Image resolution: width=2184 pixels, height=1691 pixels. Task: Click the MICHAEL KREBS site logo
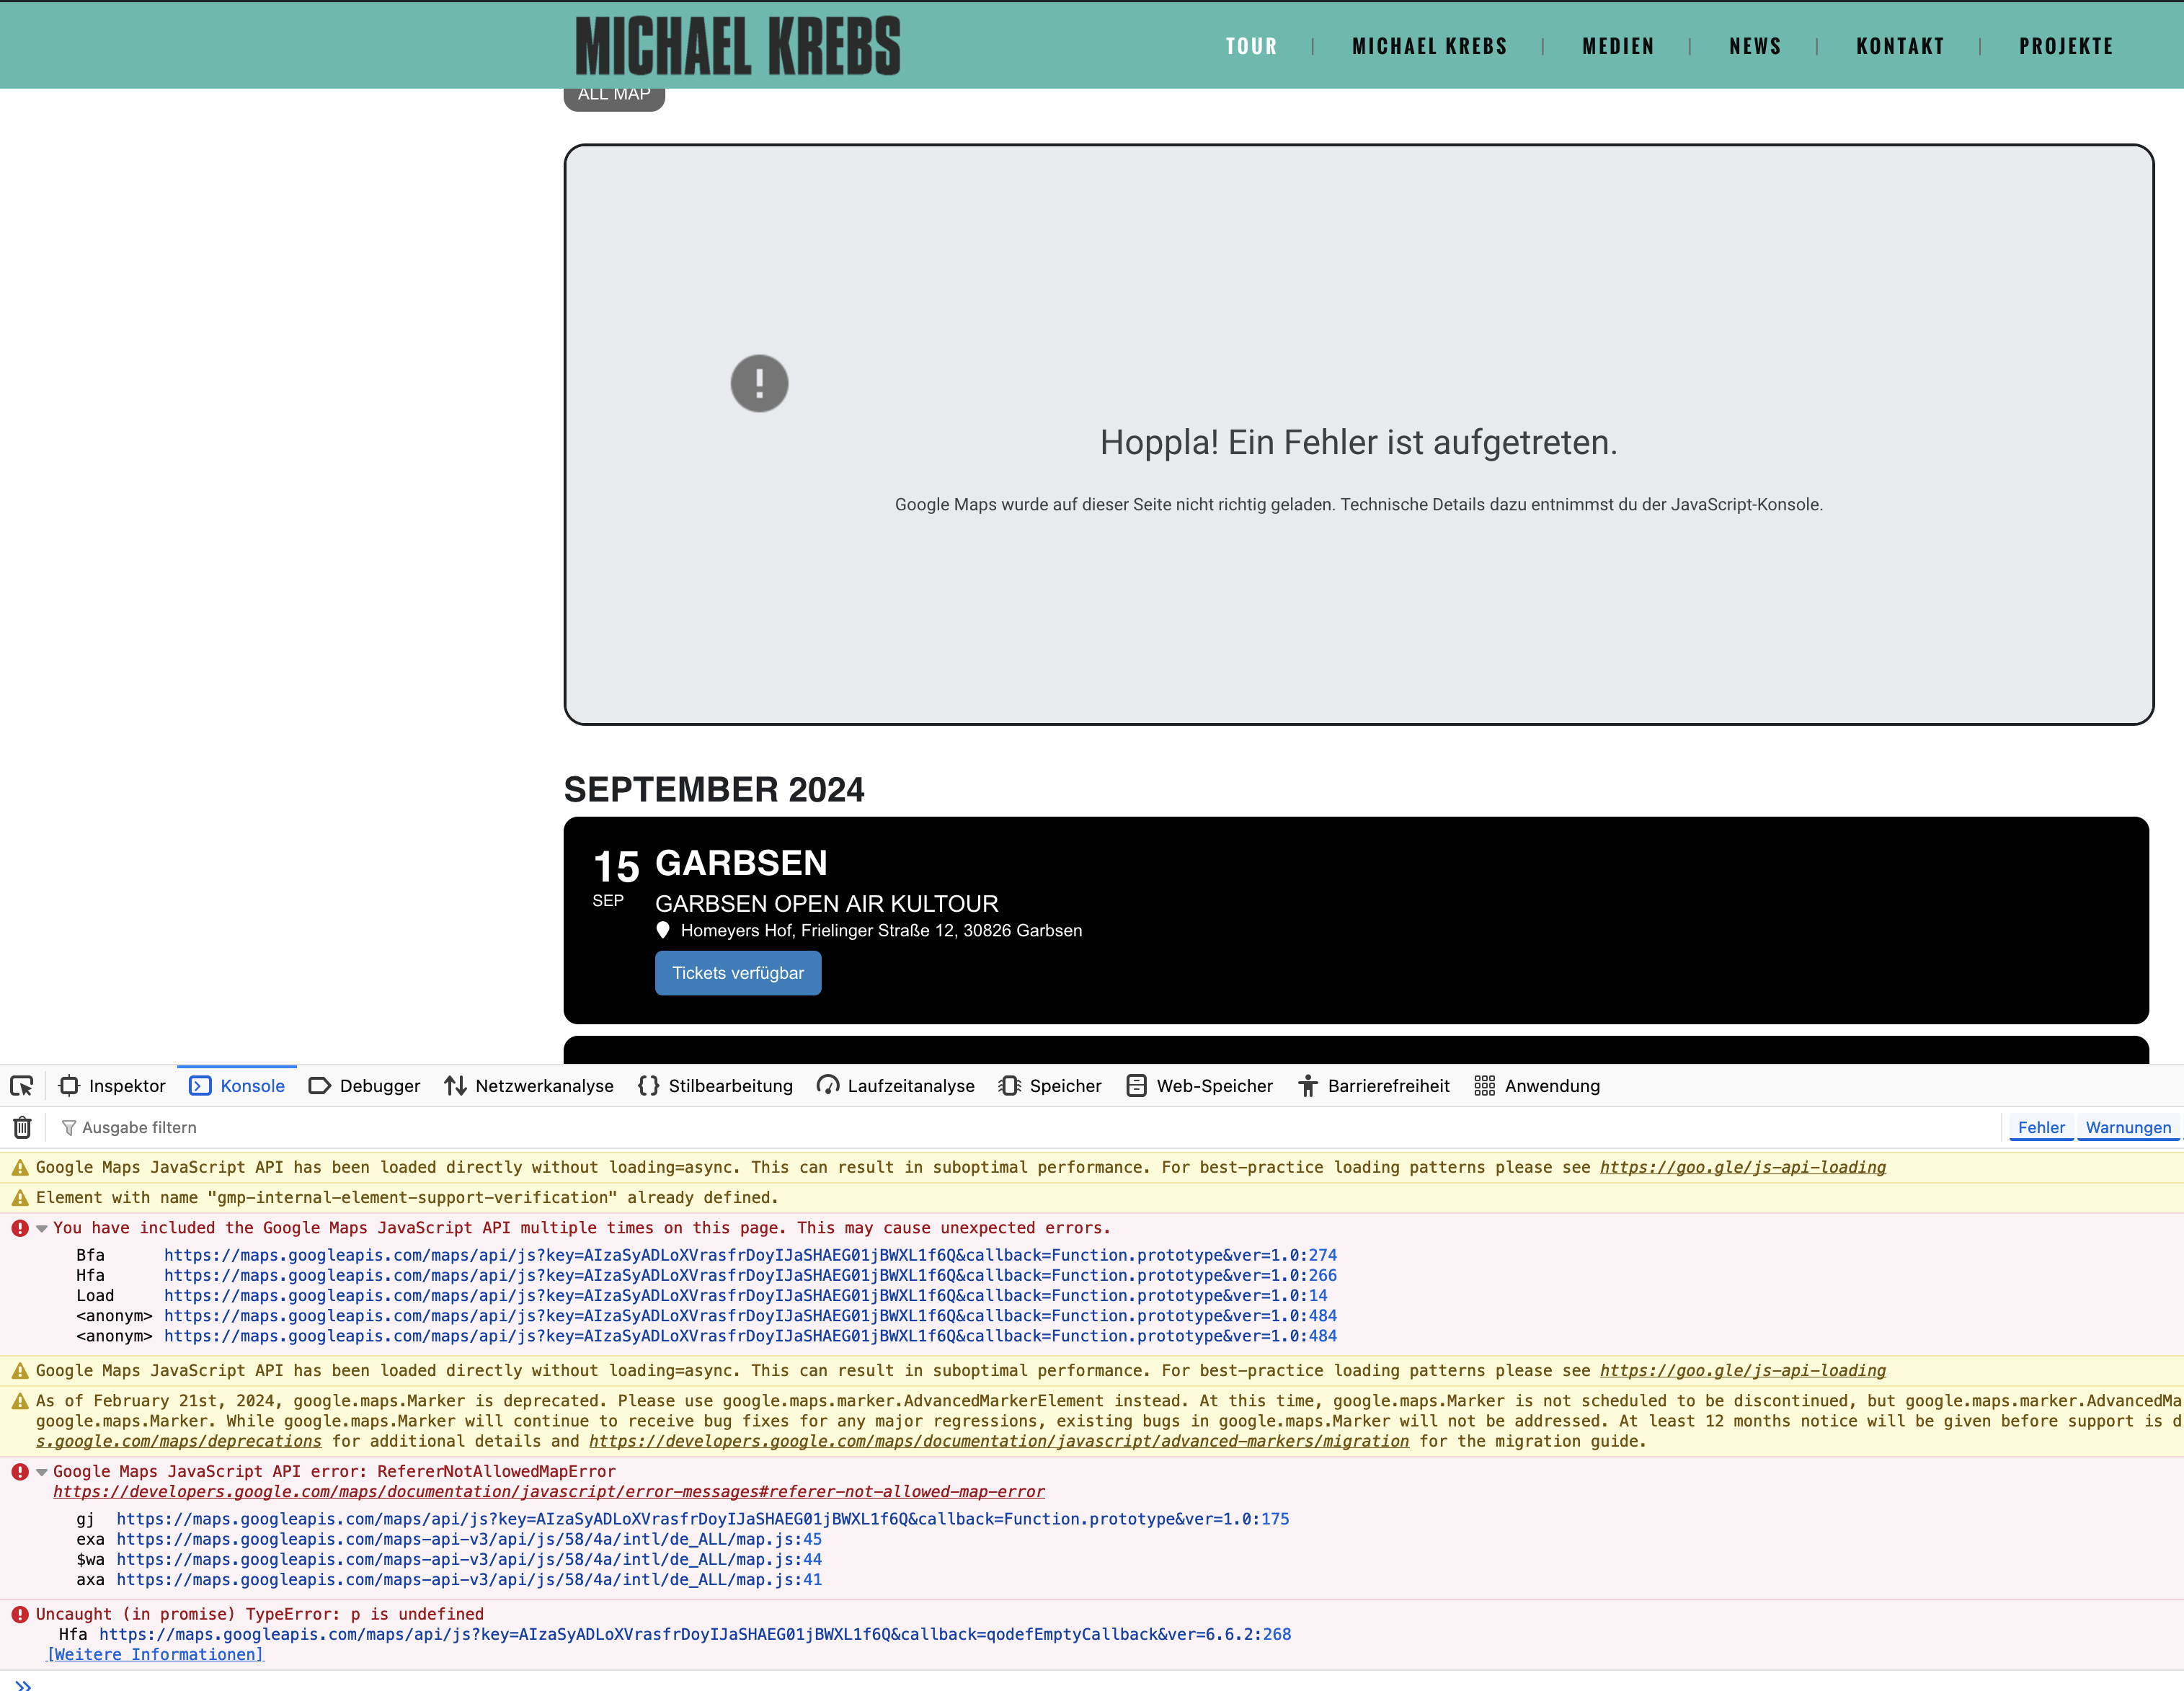point(738,46)
